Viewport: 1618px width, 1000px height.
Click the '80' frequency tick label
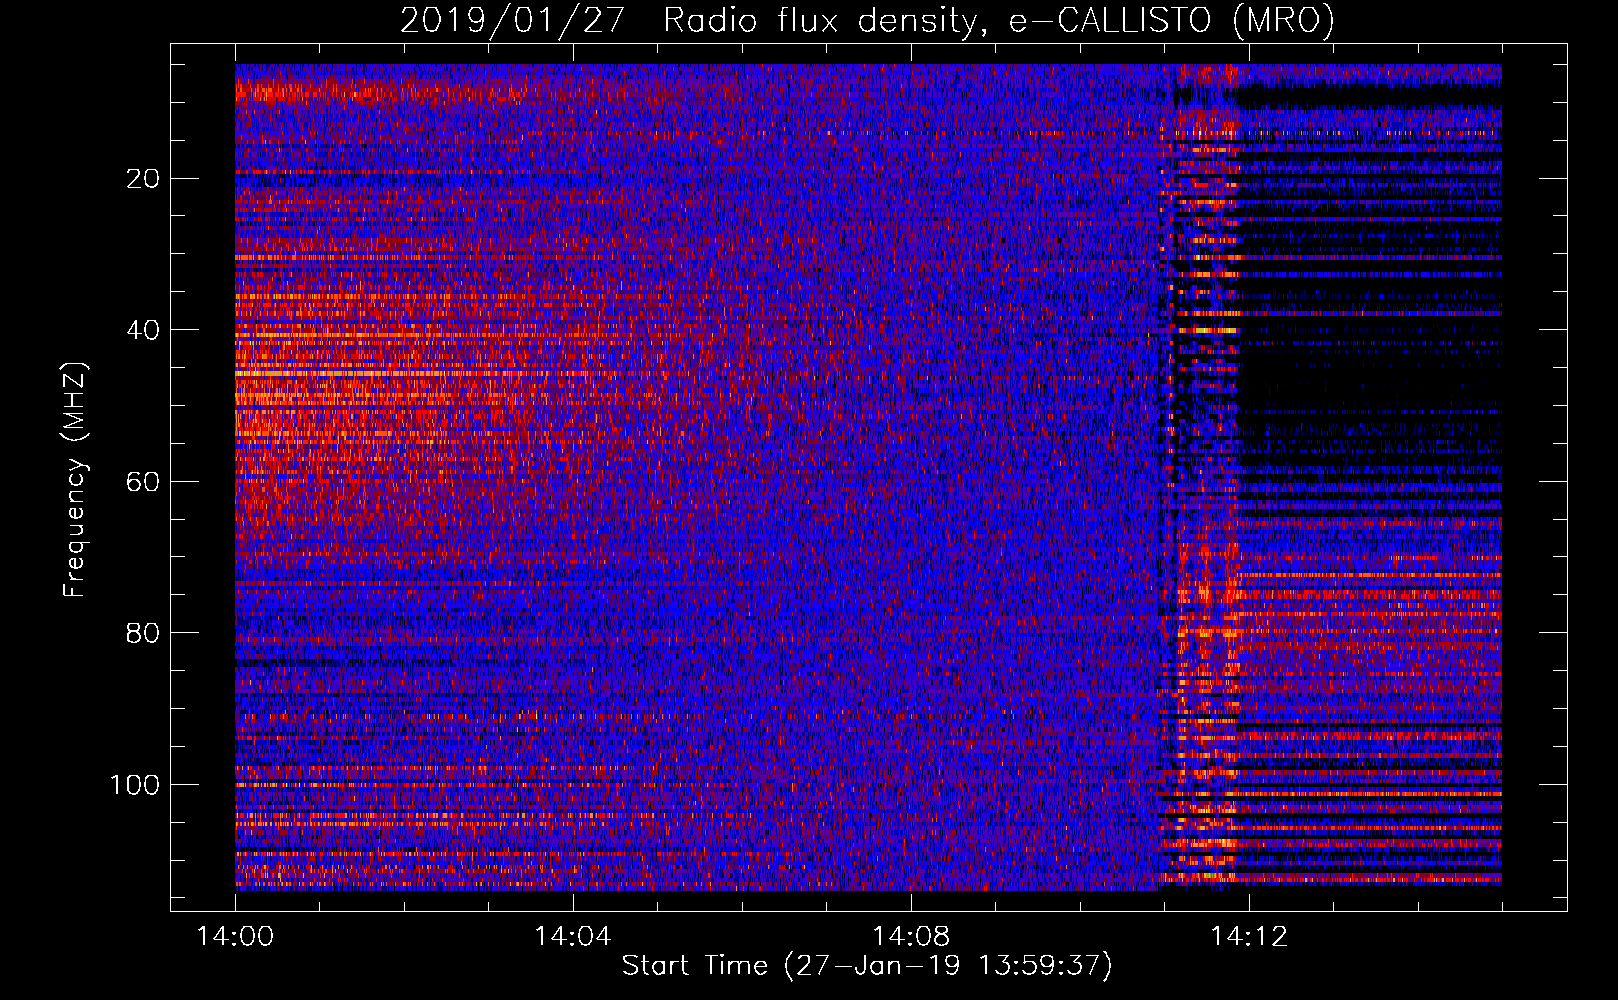click(144, 633)
